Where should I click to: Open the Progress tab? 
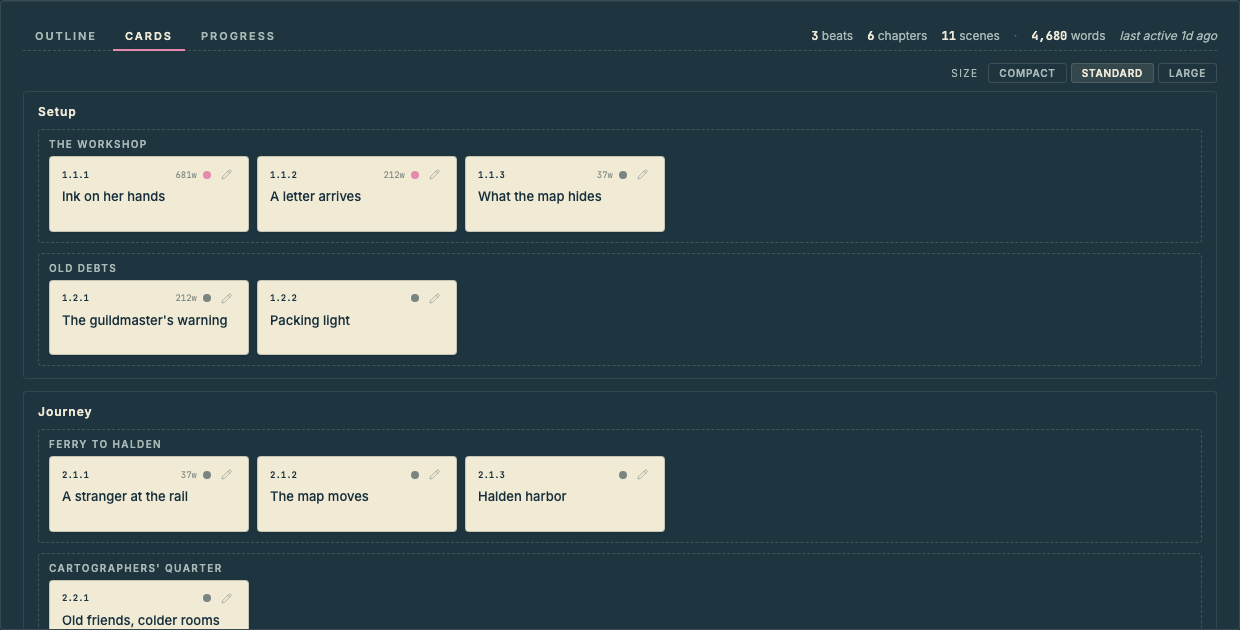238,36
